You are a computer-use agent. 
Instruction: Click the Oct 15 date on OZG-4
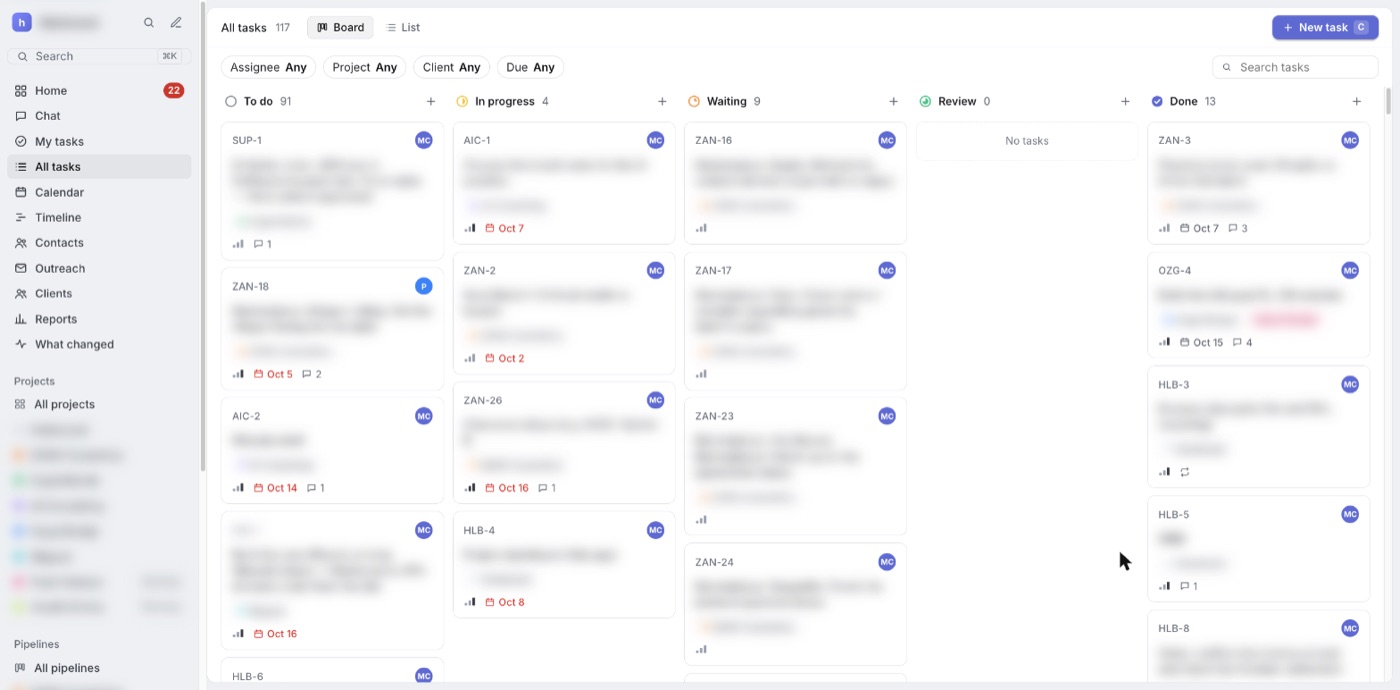pyautogui.click(x=1202, y=342)
